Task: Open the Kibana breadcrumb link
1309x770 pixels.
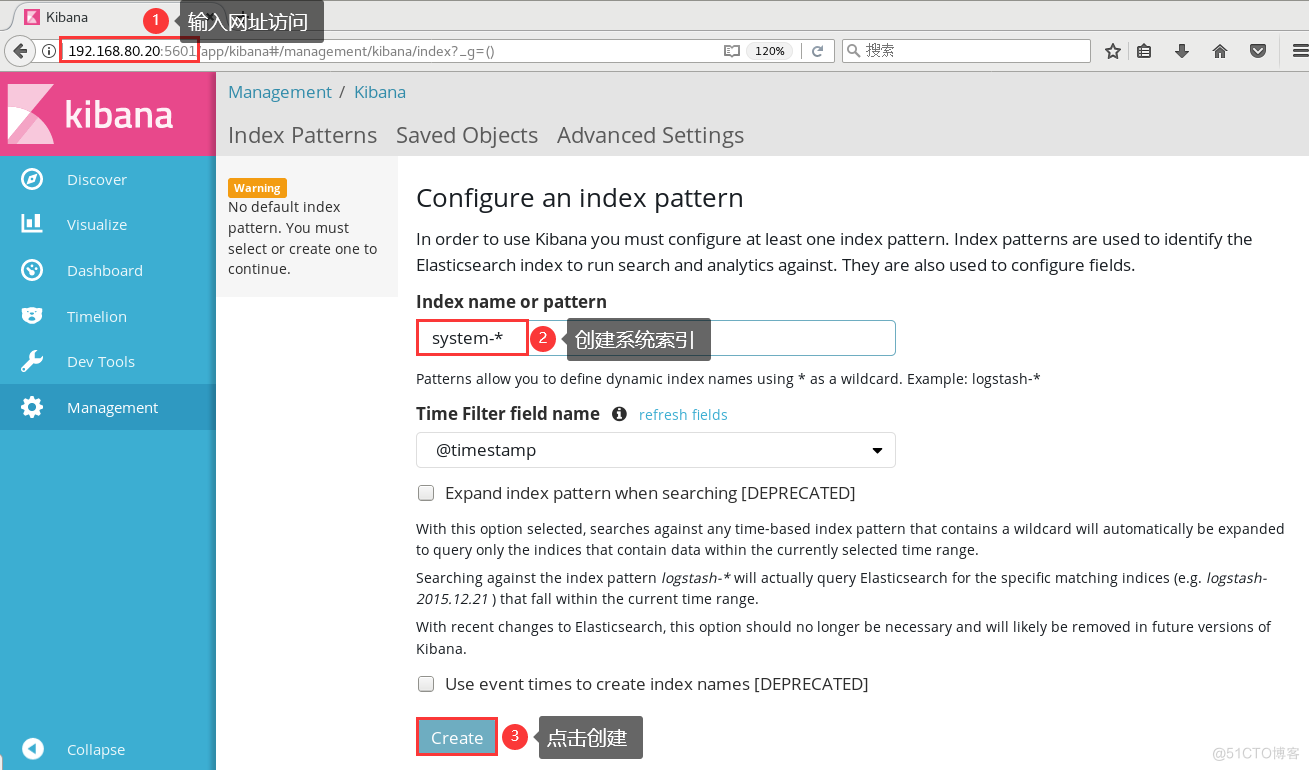Action: tap(380, 92)
